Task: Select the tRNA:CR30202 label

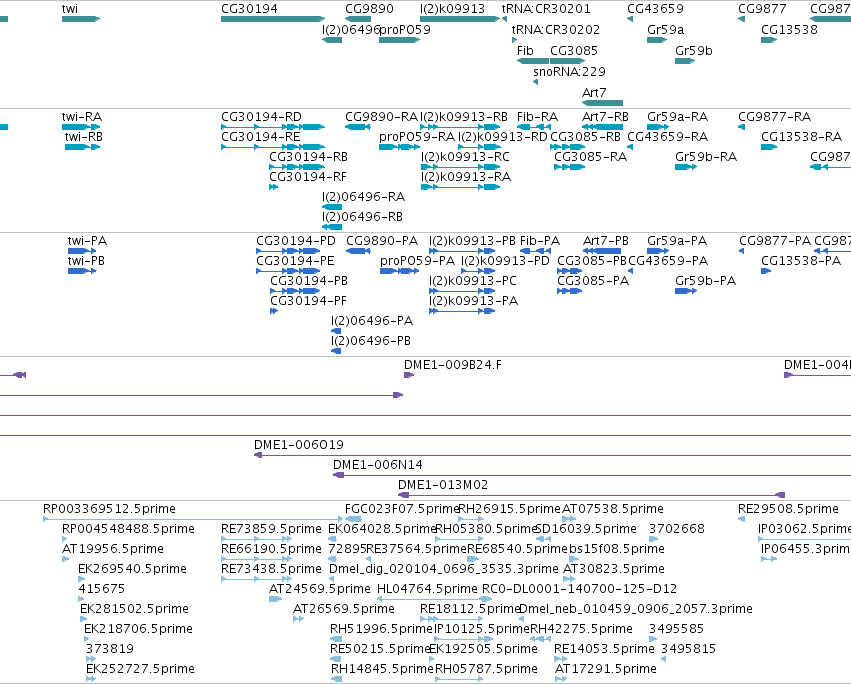Action: 556,30
